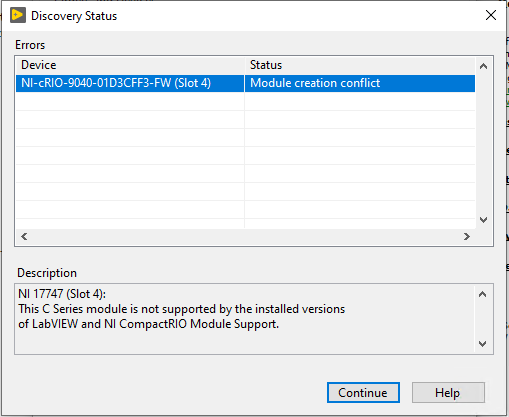The width and height of the screenshot is (509, 417).
Task: Close the Discovery Status dialog
Action: (x=491, y=15)
